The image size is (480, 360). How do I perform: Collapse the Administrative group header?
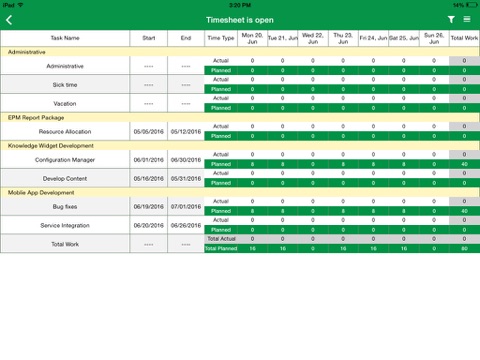pos(240,52)
